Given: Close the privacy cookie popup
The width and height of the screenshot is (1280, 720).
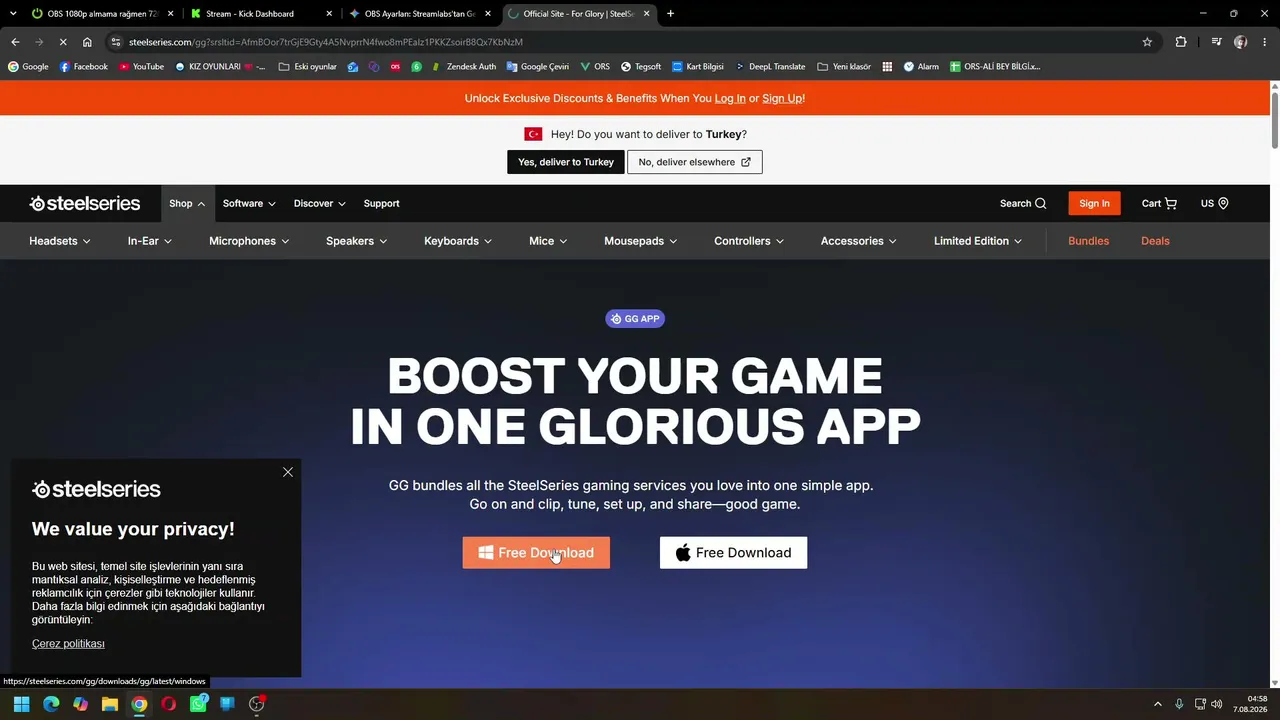Looking at the screenshot, I should click(x=288, y=472).
